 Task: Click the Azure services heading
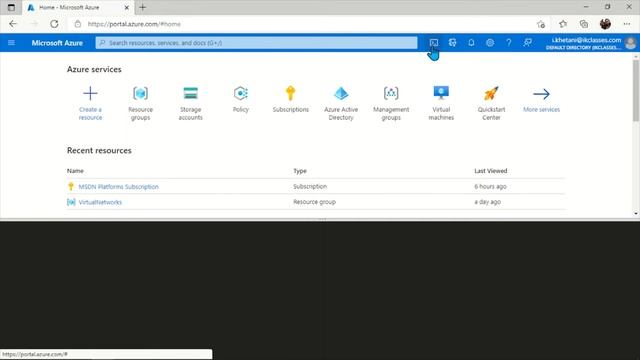coord(94,69)
